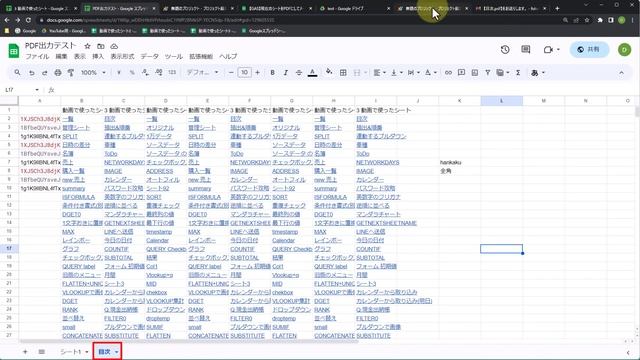Format as currency with yen icon
Viewport: 640px width, 360px height.
[119, 73]
